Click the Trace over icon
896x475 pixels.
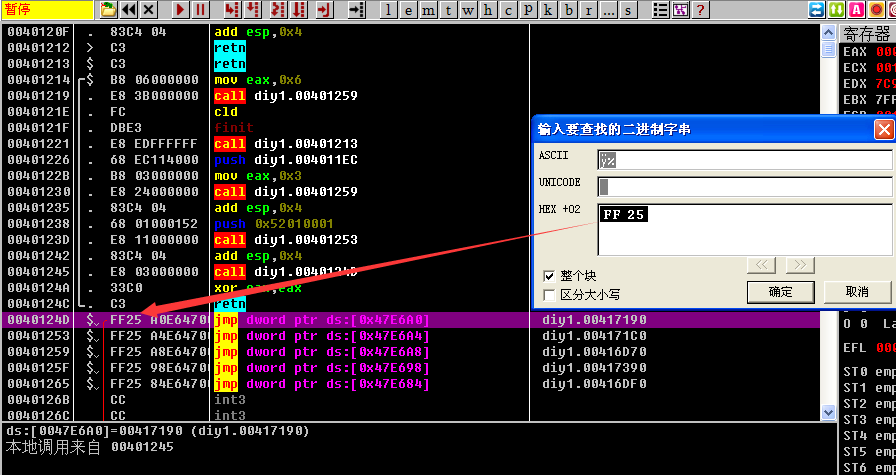point(298,10)
